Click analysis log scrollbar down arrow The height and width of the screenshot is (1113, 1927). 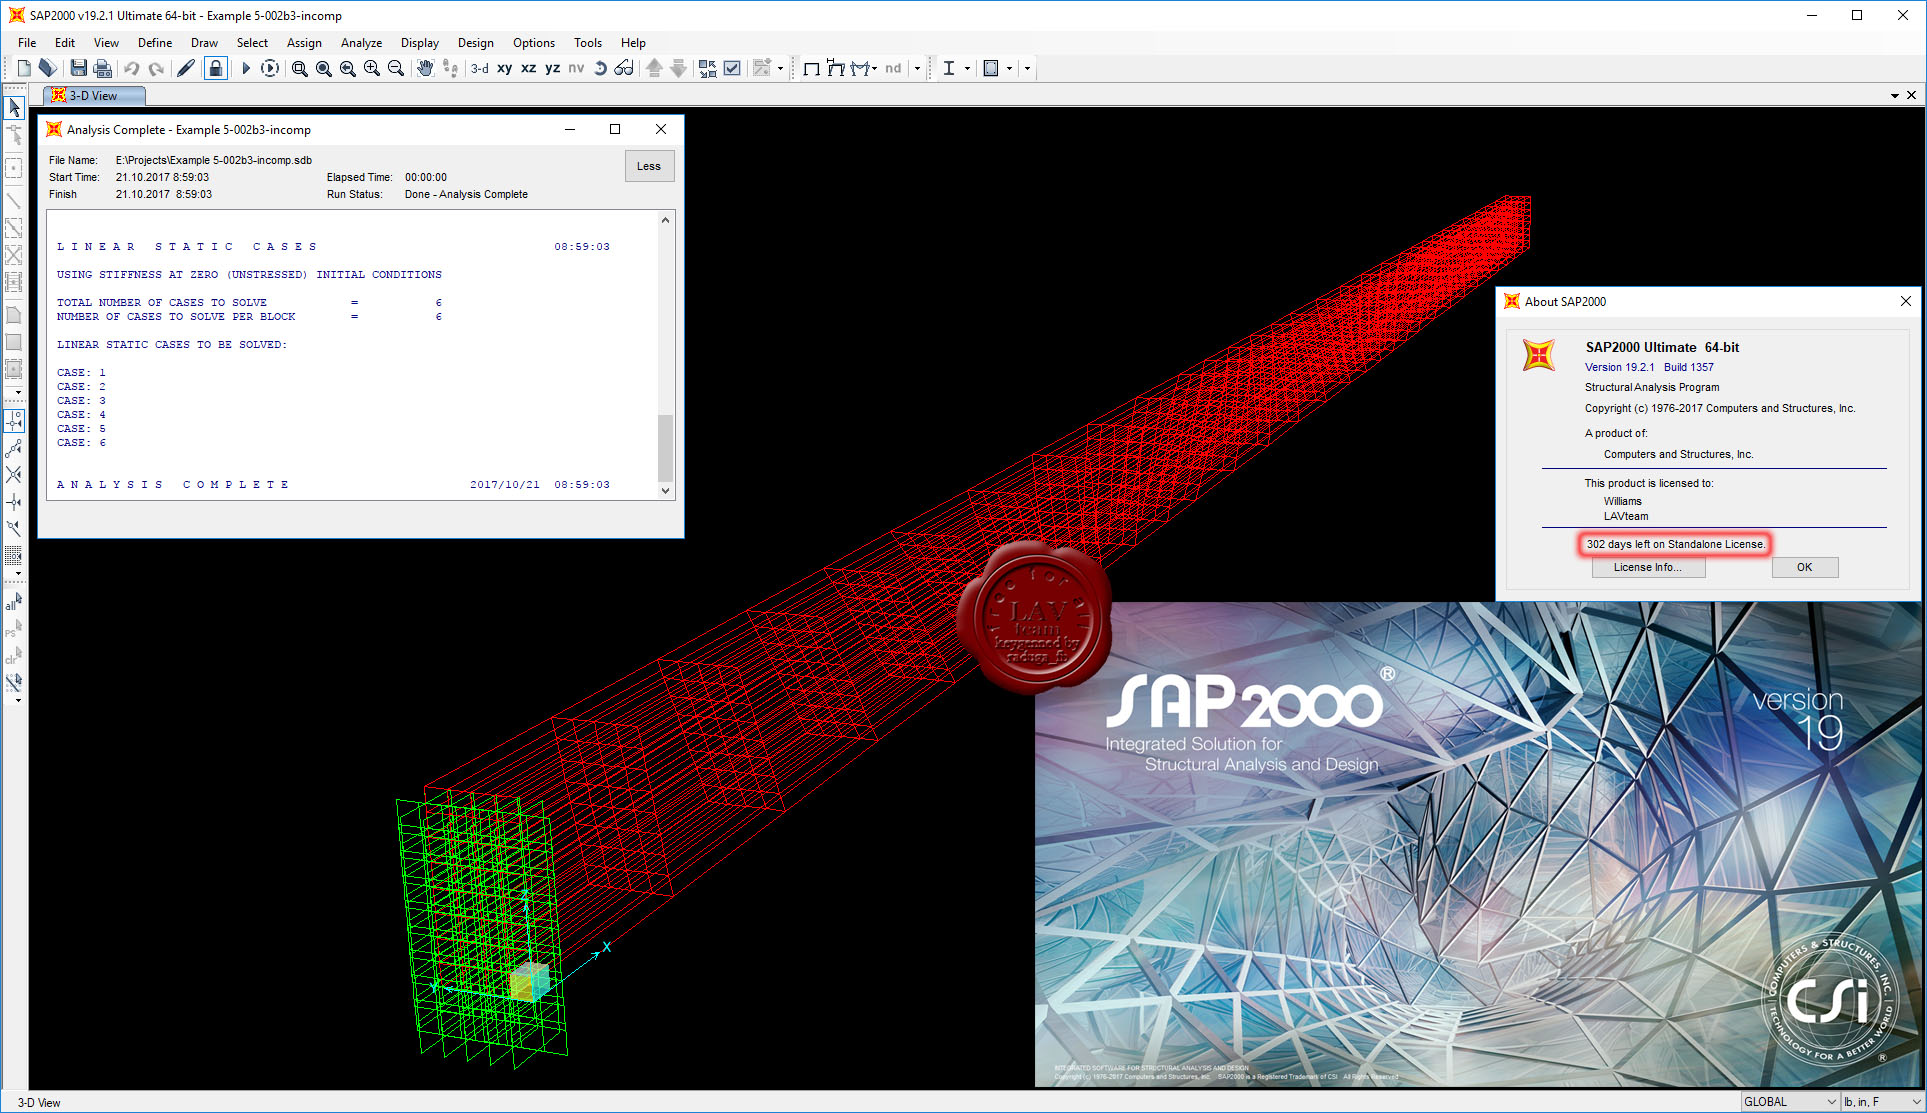click(665, 490)
